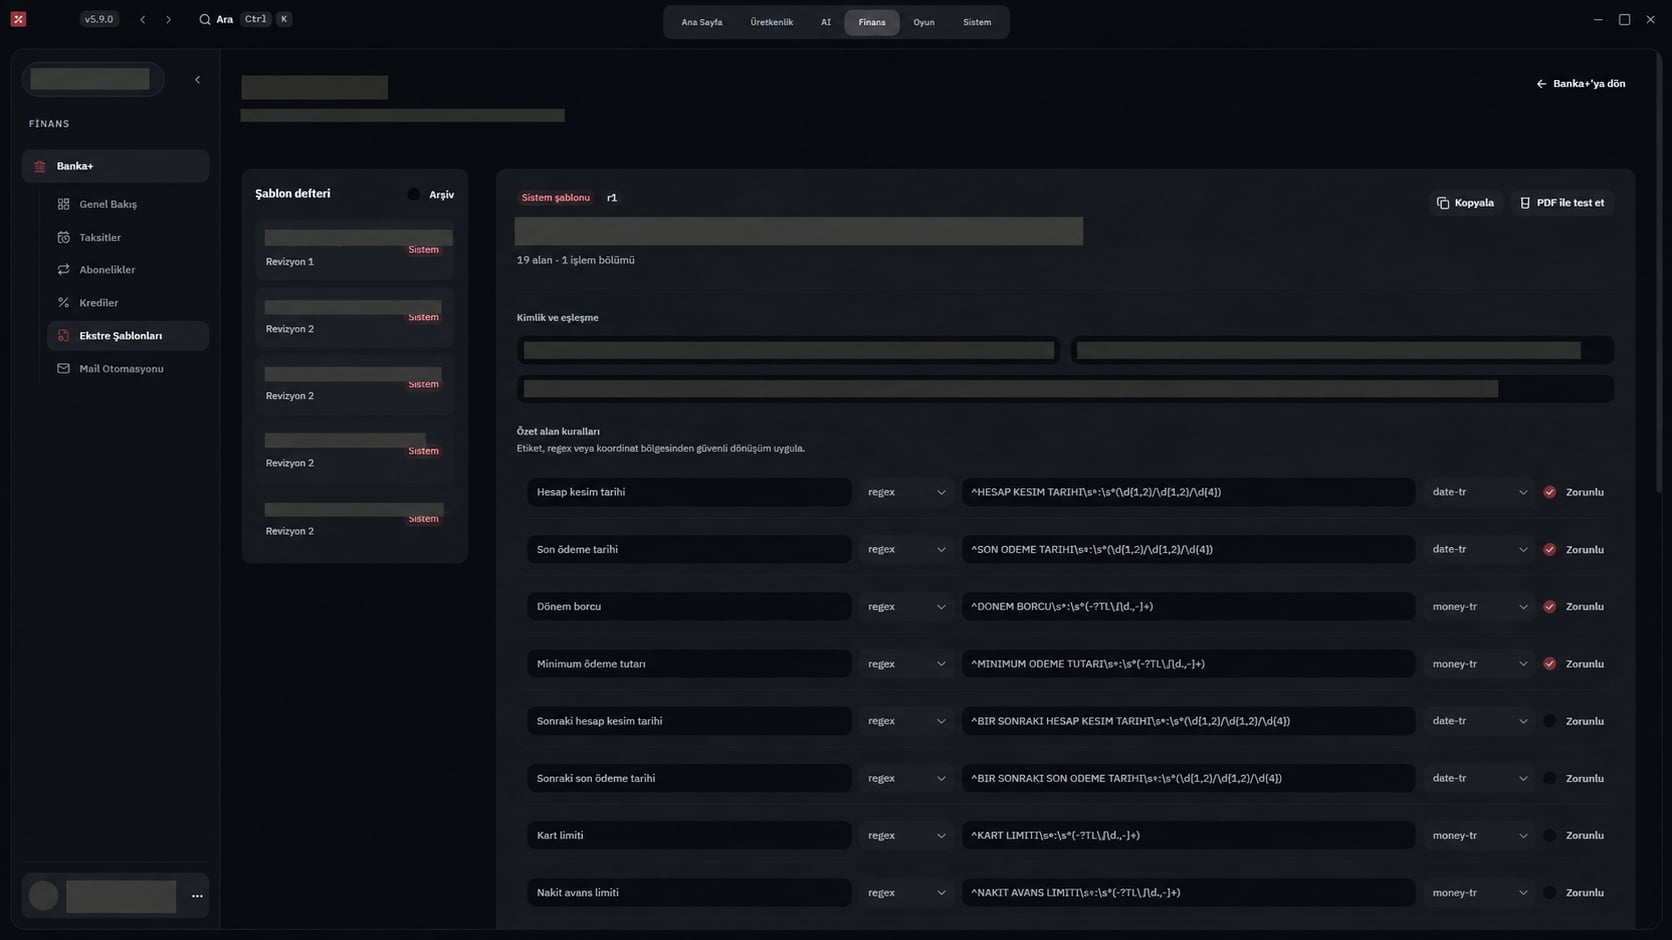Check Zorunlu for Kart limiti
The height and width of the screenshot is (940, 1672).
click(x=1549, y=835)
